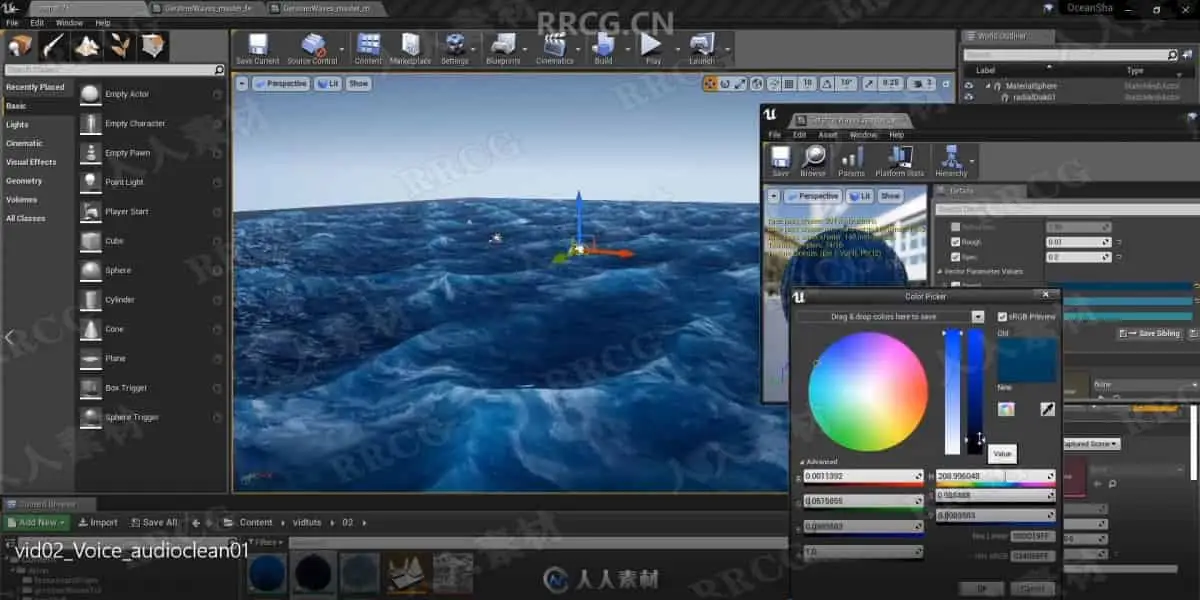
Task: Toggle the Spec parameter checkbox
Action: (955, 257)
